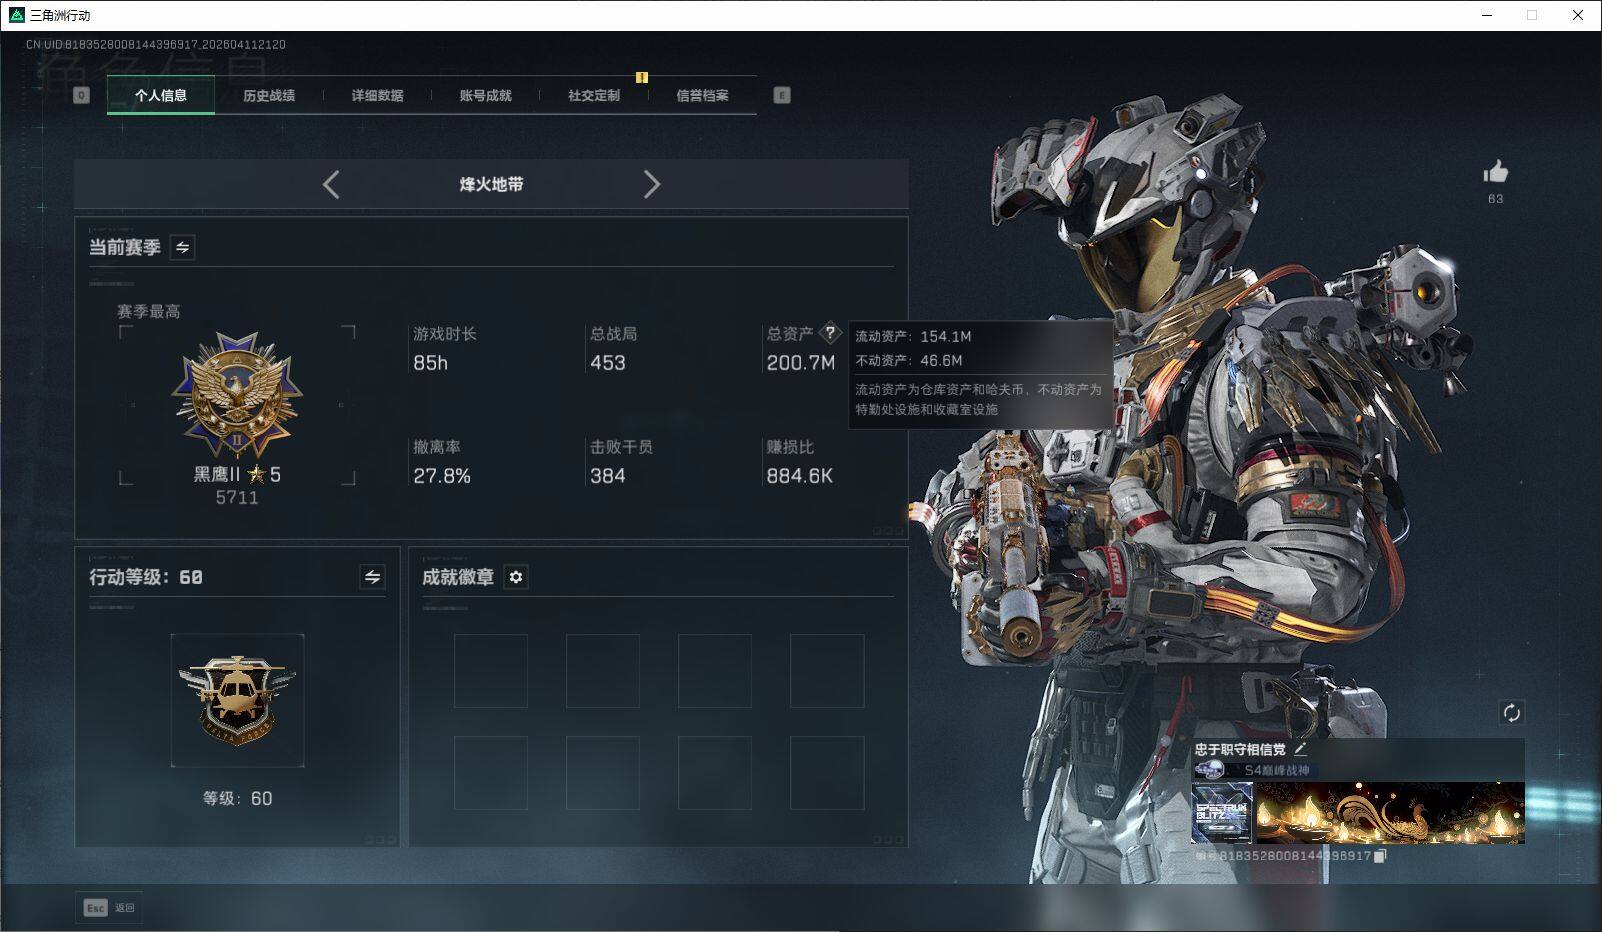Click the Spectrum Blitz avatar thumbnail
This screenshot has height=932, width=1602.
pos(1222,813)
